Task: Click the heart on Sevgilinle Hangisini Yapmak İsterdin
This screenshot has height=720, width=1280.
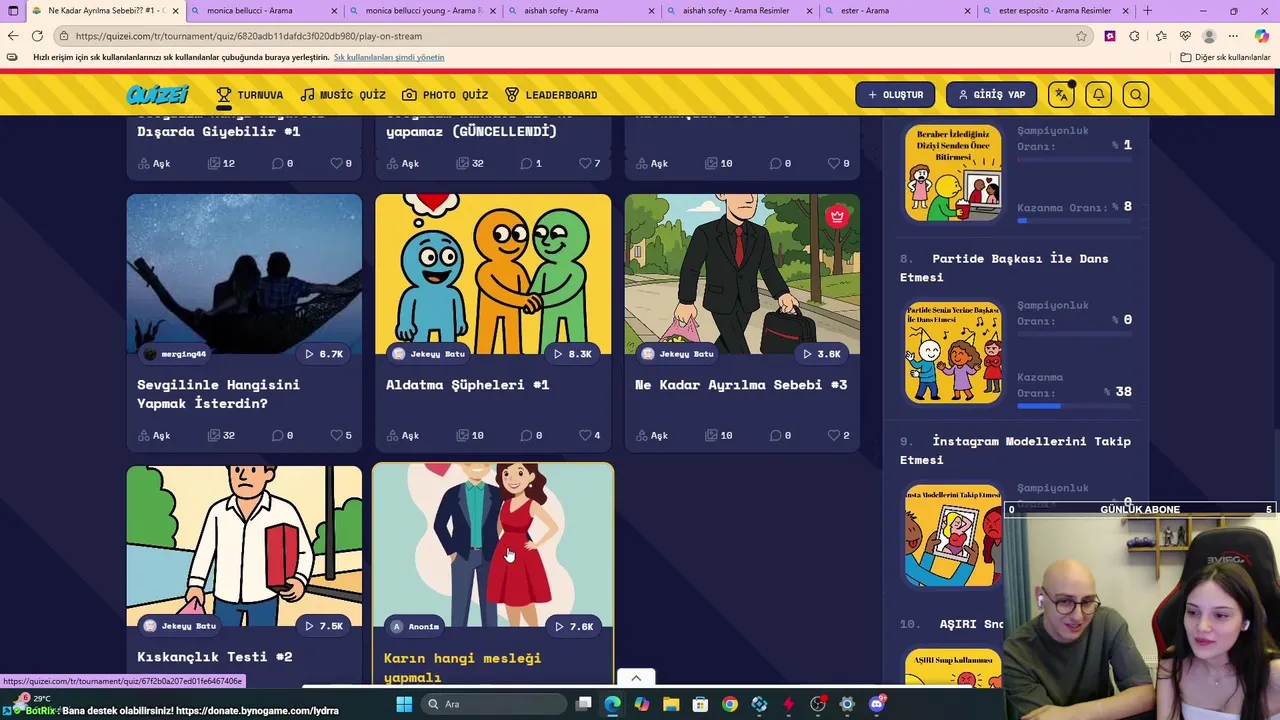Action: coord(336,435)
